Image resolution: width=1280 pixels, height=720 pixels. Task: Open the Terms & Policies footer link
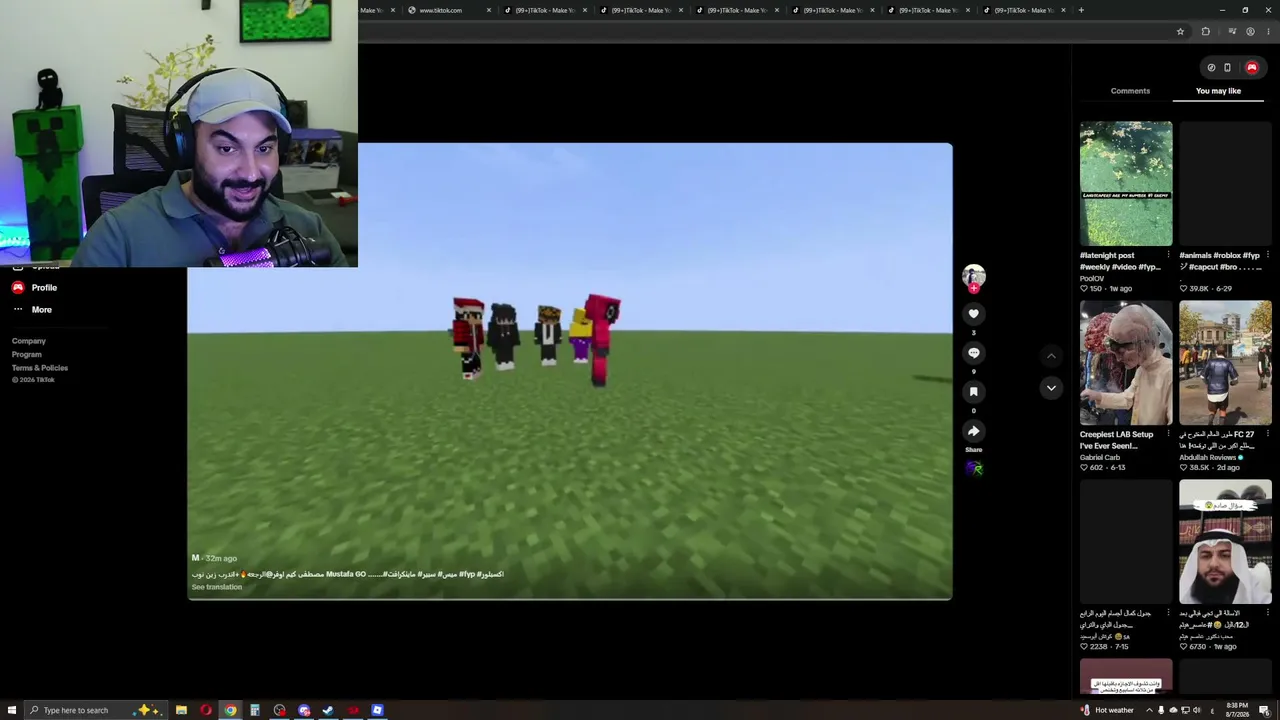tap(40, 368)
